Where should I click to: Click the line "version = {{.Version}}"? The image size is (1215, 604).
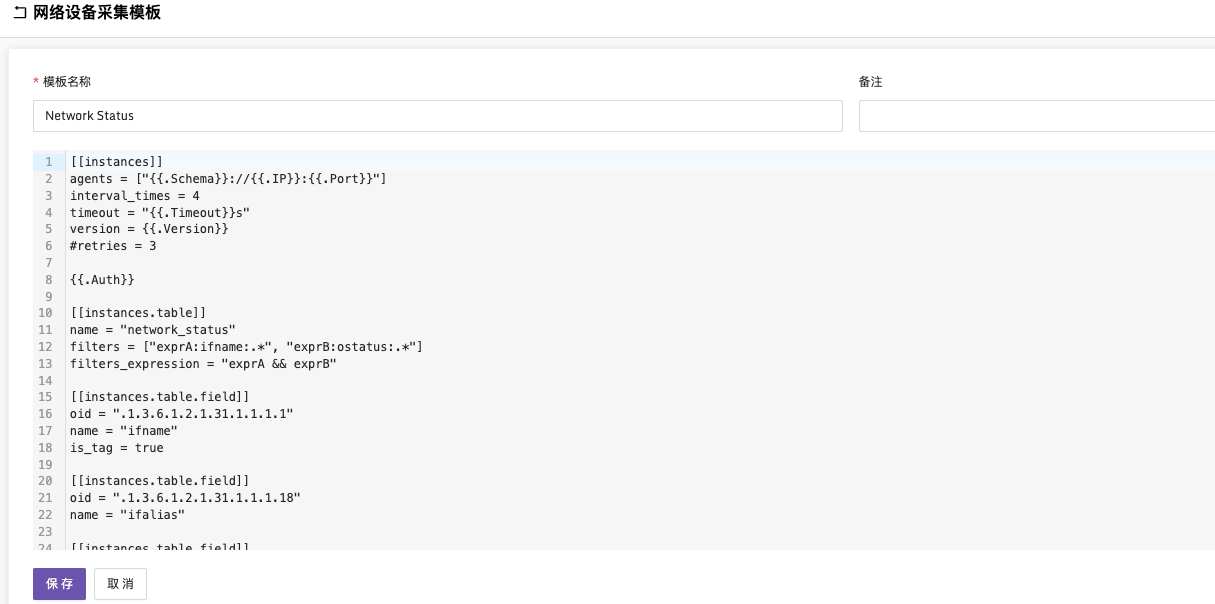pos(149,229)
